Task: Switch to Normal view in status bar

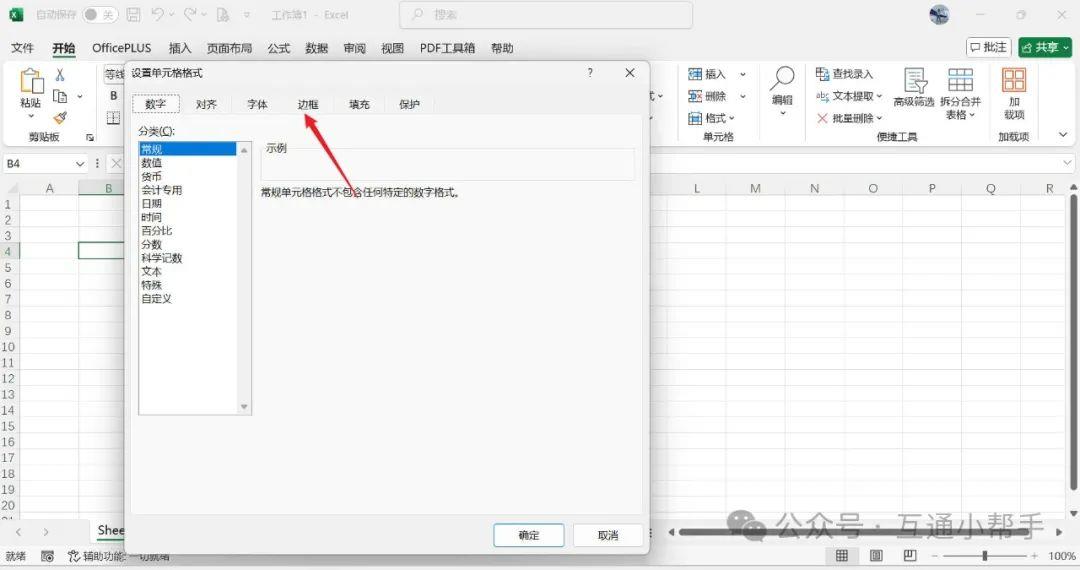Action: (x=842, y=556)
